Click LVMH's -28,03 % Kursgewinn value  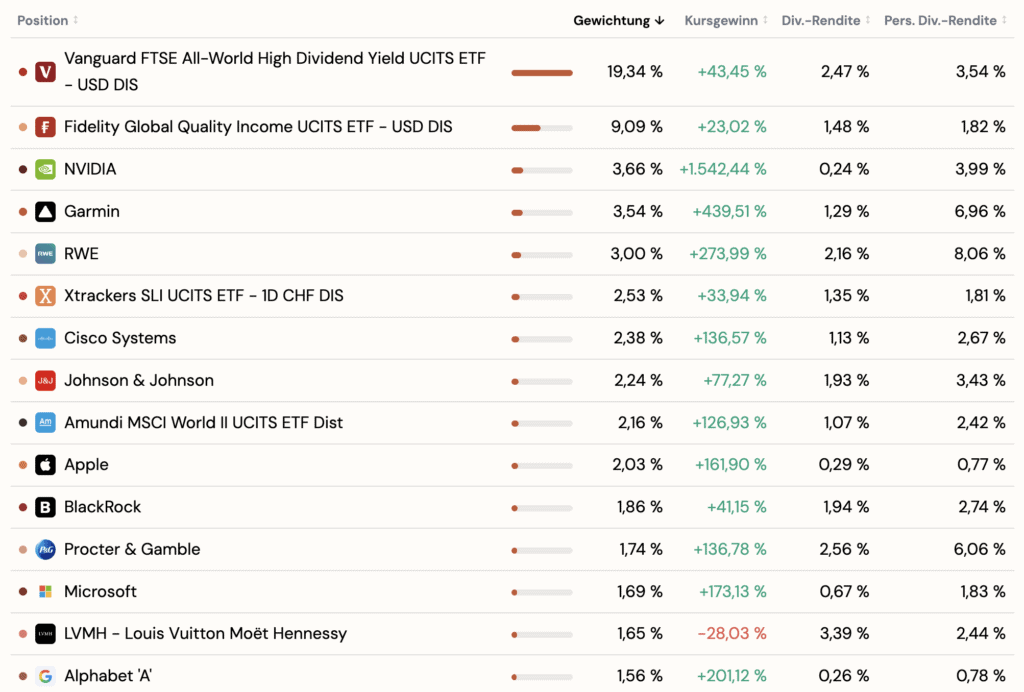[x=731, y=633]
